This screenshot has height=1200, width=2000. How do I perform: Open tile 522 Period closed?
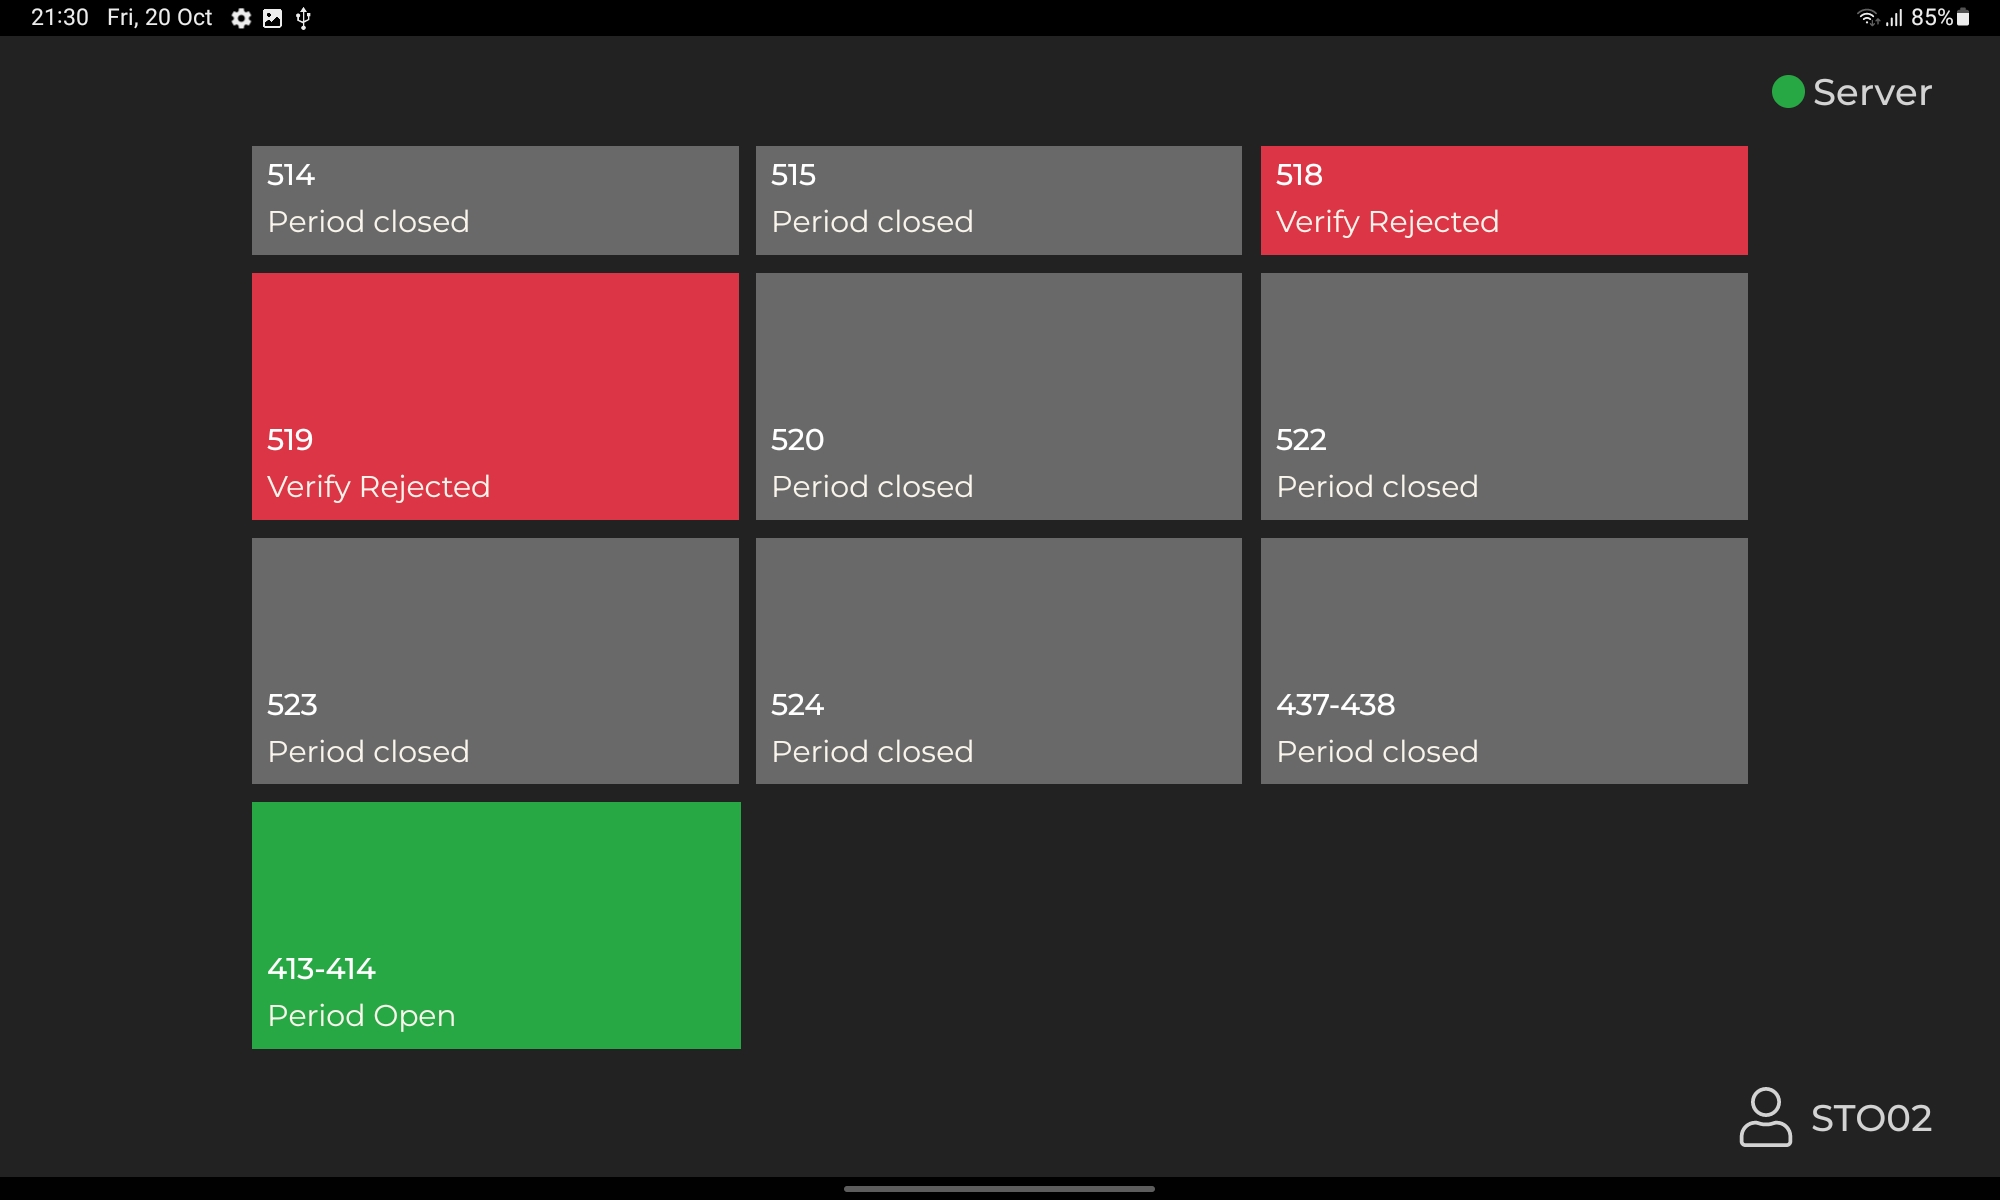(x=1503, y=396)
